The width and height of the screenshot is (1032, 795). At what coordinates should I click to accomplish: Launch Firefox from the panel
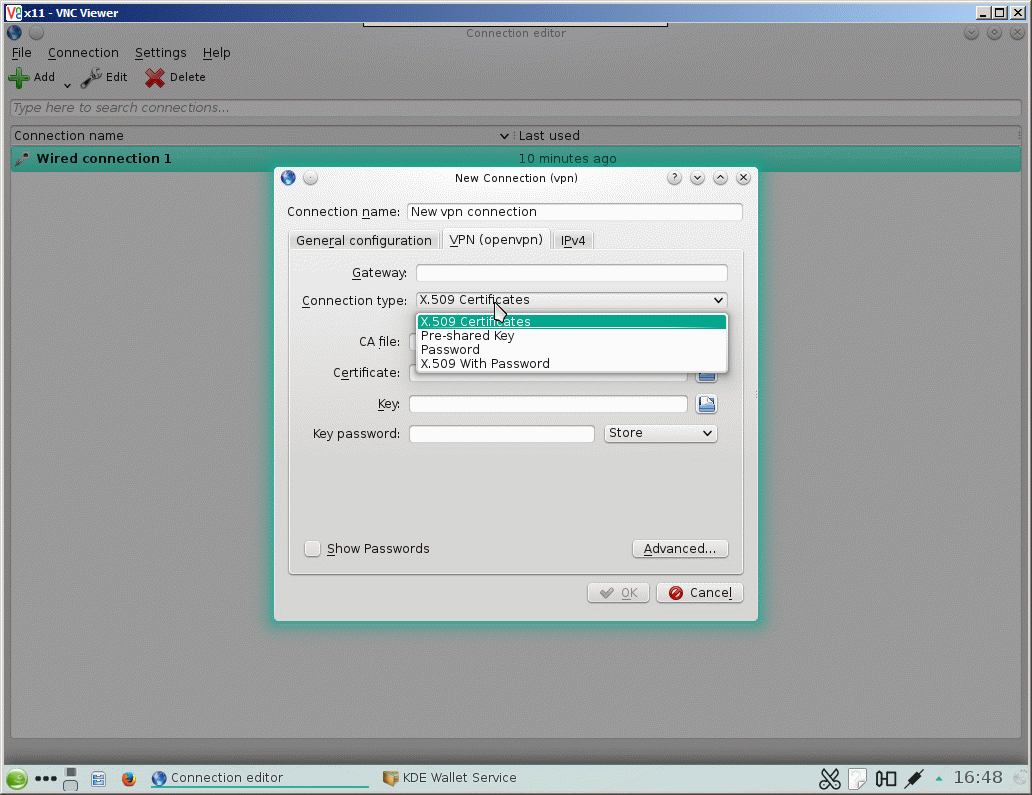129,779
